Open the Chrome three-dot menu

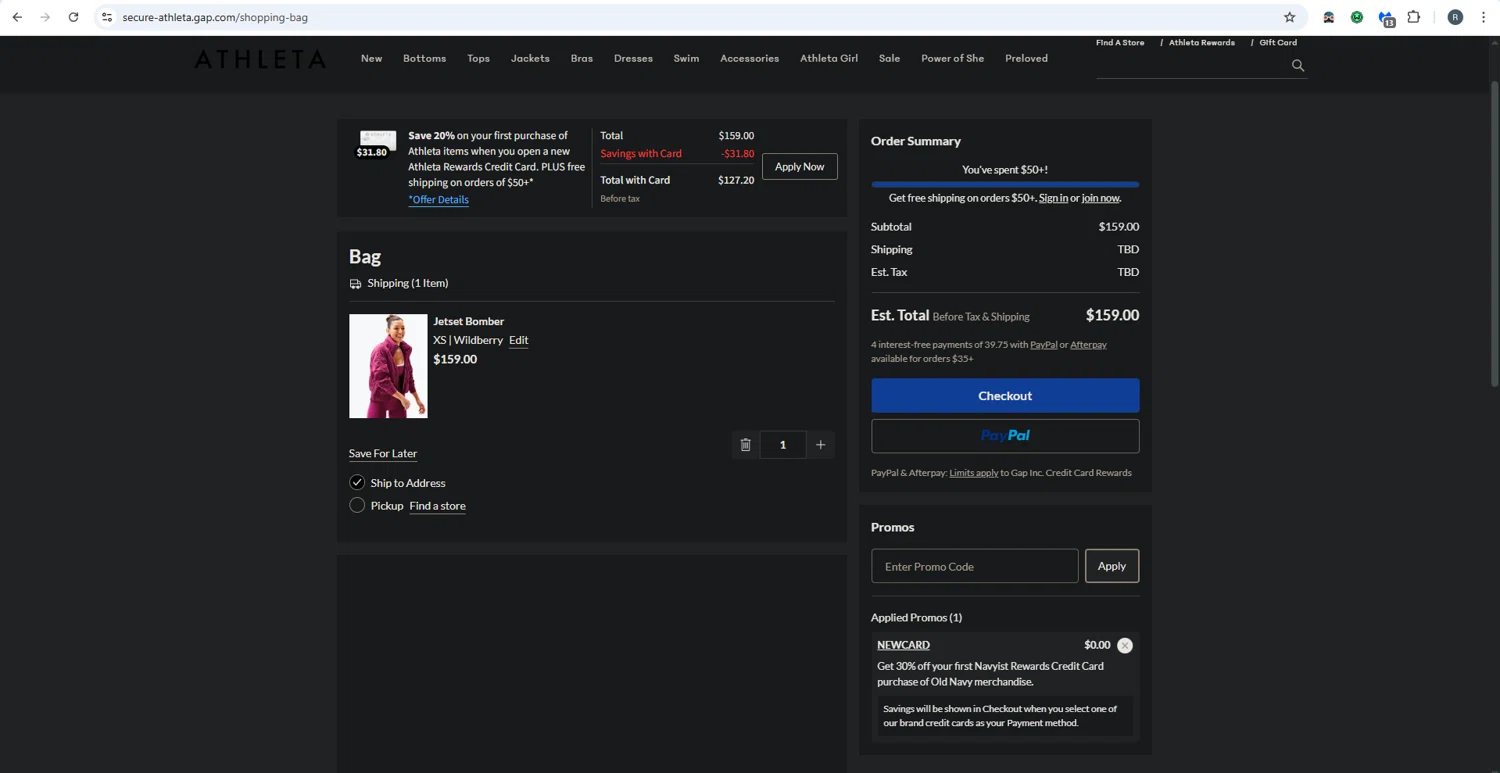pyautogui.click(x=1483, y=17)
